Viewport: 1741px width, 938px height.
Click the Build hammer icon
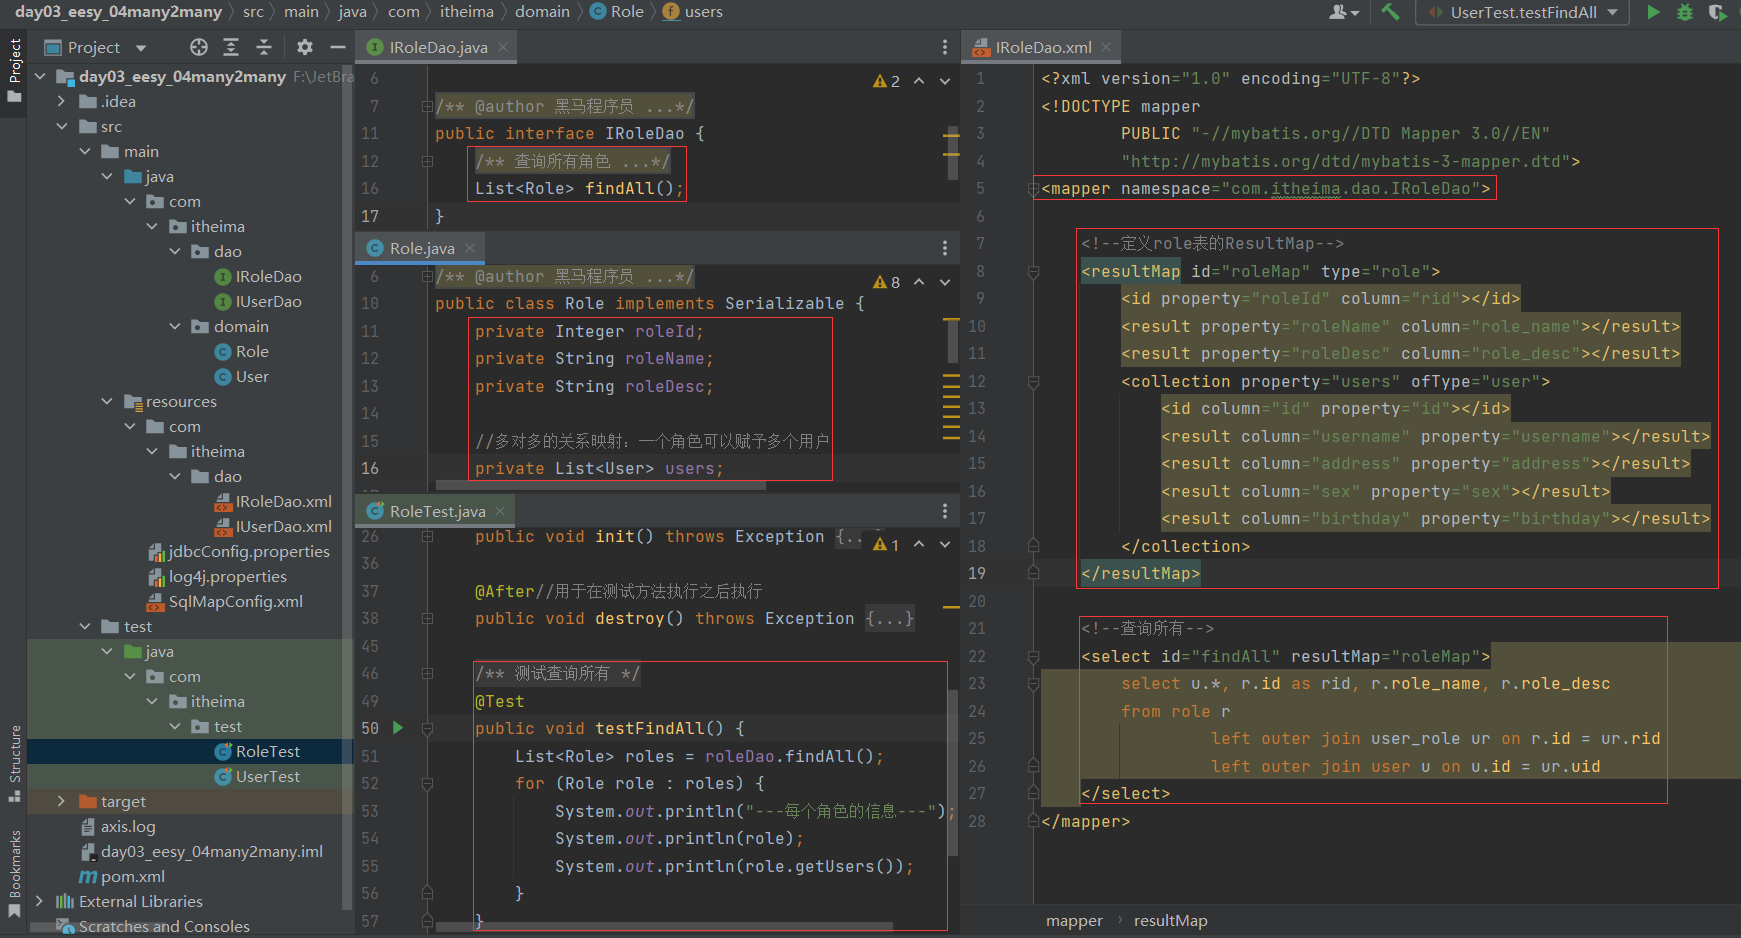(1390, 12)
